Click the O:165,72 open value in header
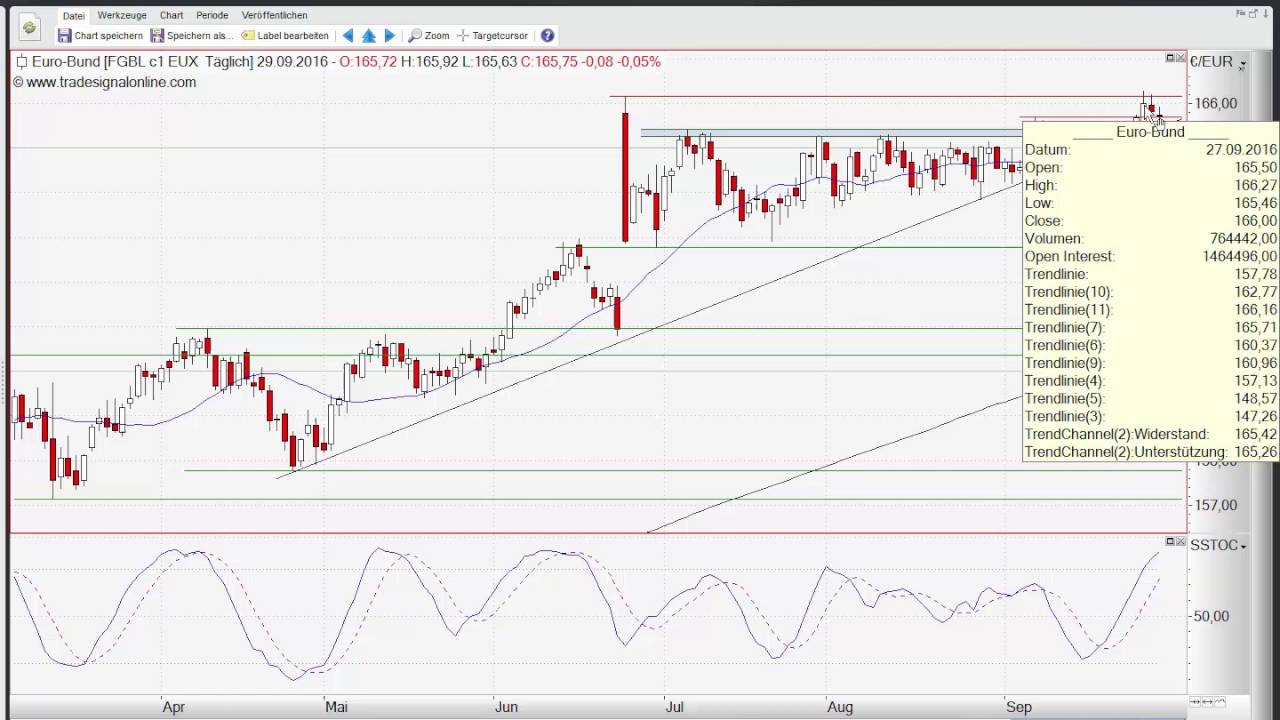 click(x=368, y=62)
